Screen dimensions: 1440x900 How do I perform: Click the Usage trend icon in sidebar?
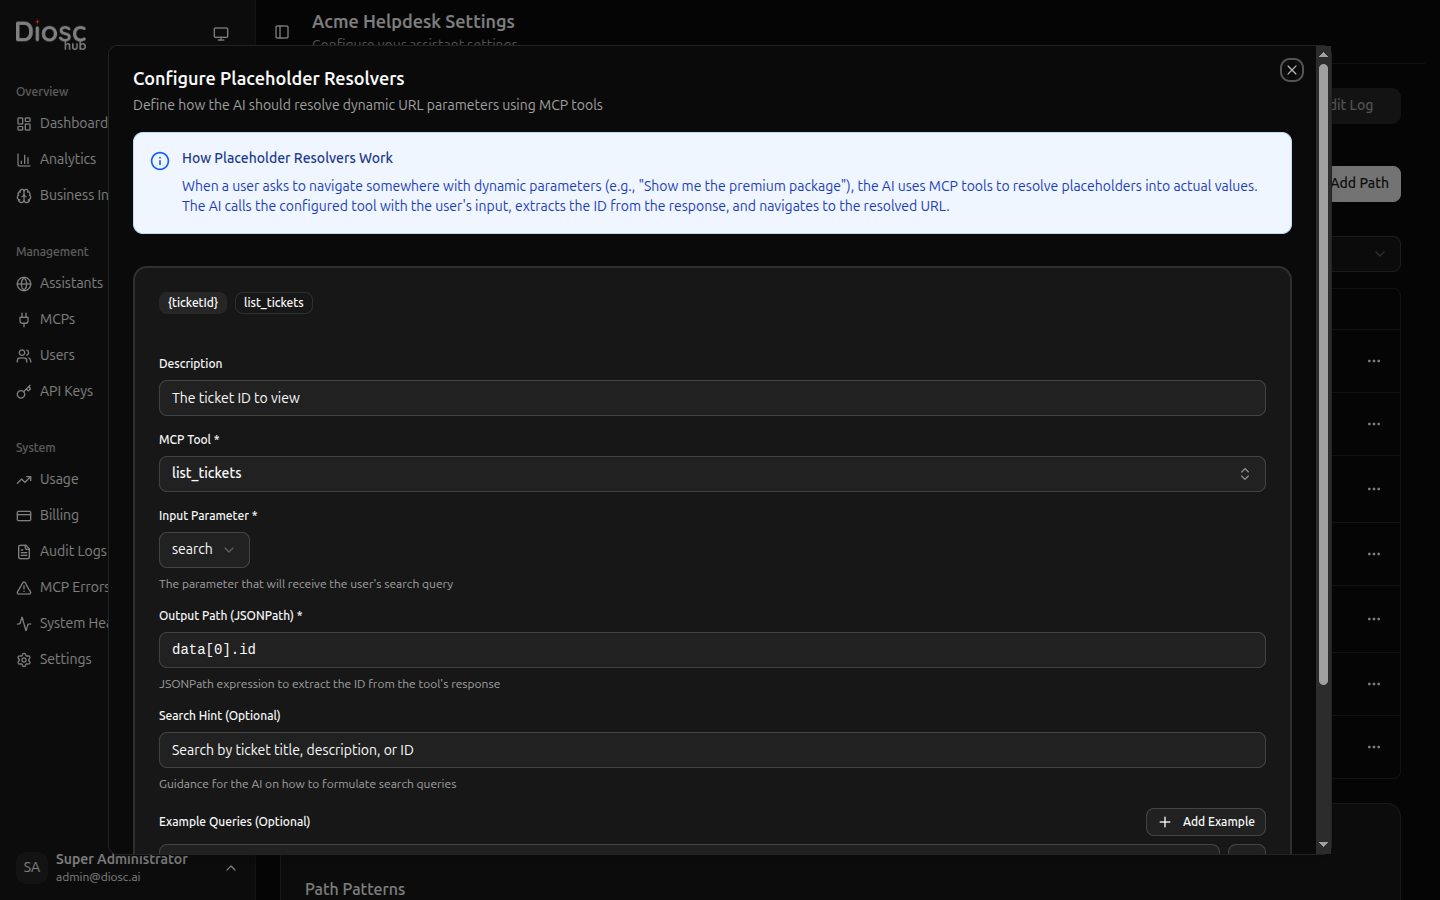point(23,479)
